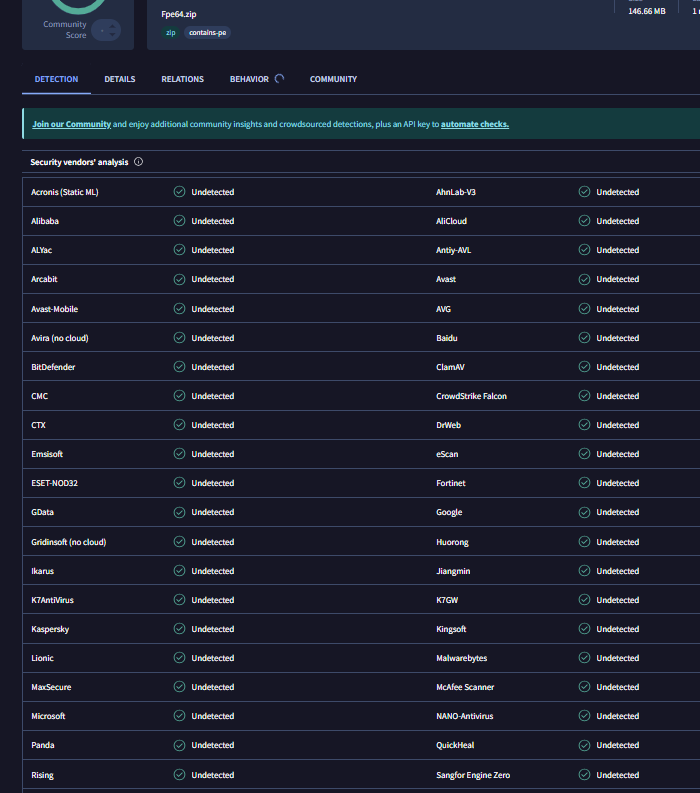Open the Detection tab
This screenshot has height=793, width=700.
pos(56,79)
